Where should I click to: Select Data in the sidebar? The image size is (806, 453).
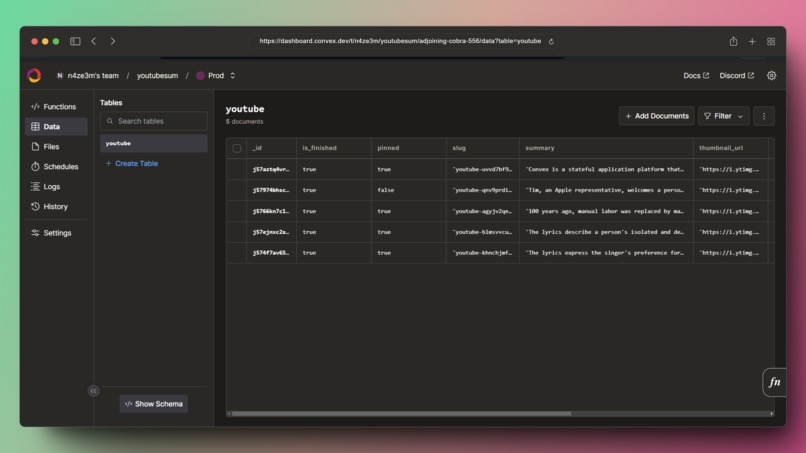tap(56, 126)
